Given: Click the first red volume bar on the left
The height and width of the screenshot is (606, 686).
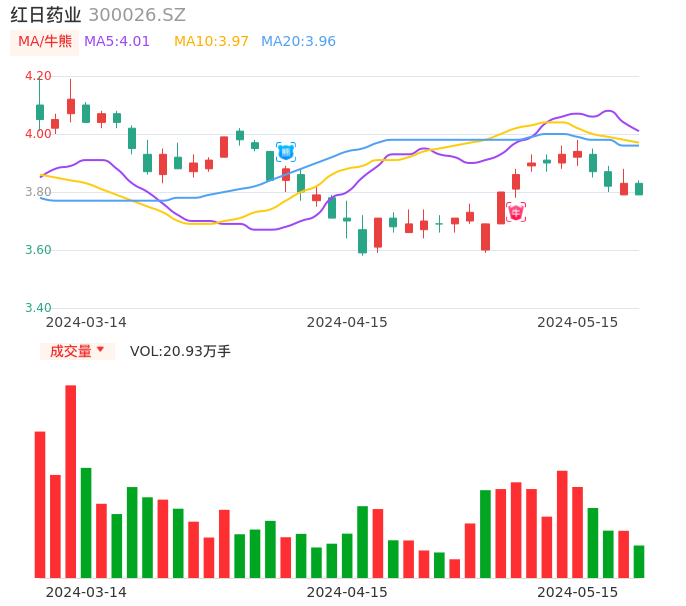Looking at the screenshot, I should pyautogui.click(x=40, y=504).
